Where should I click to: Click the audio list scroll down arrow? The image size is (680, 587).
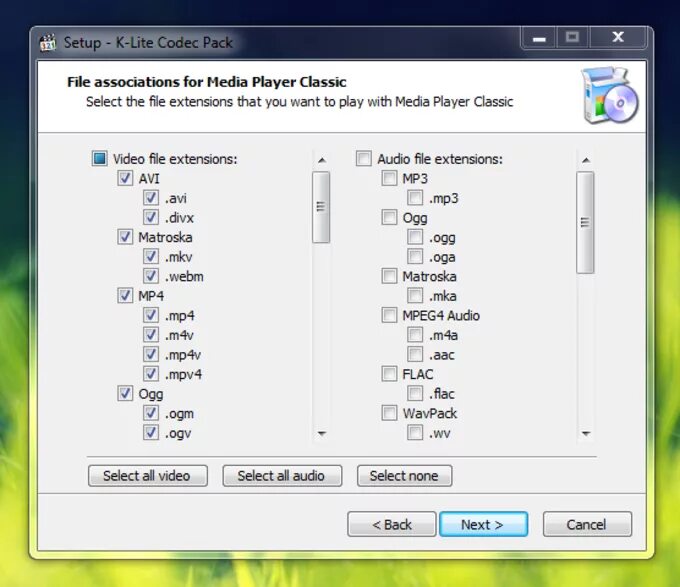coord(585,433)
